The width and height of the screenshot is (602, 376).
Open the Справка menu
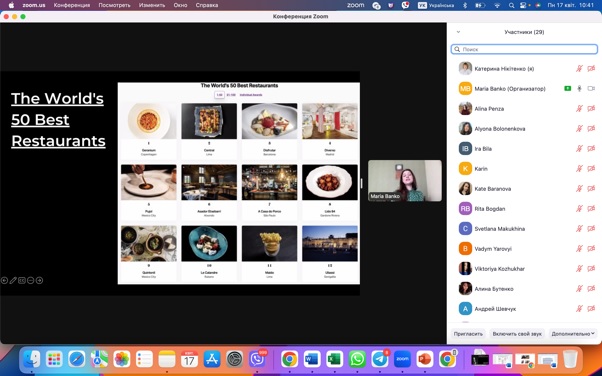[x=207, y=5]
